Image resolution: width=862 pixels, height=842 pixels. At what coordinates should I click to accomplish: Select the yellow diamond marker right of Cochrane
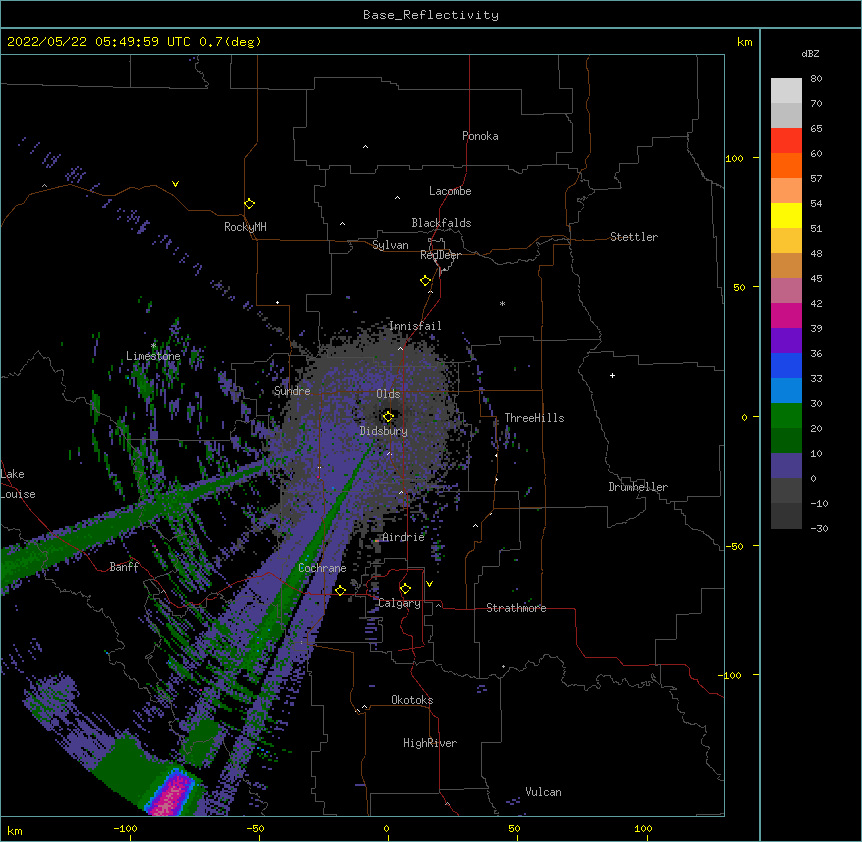click(x=340, y=590)
